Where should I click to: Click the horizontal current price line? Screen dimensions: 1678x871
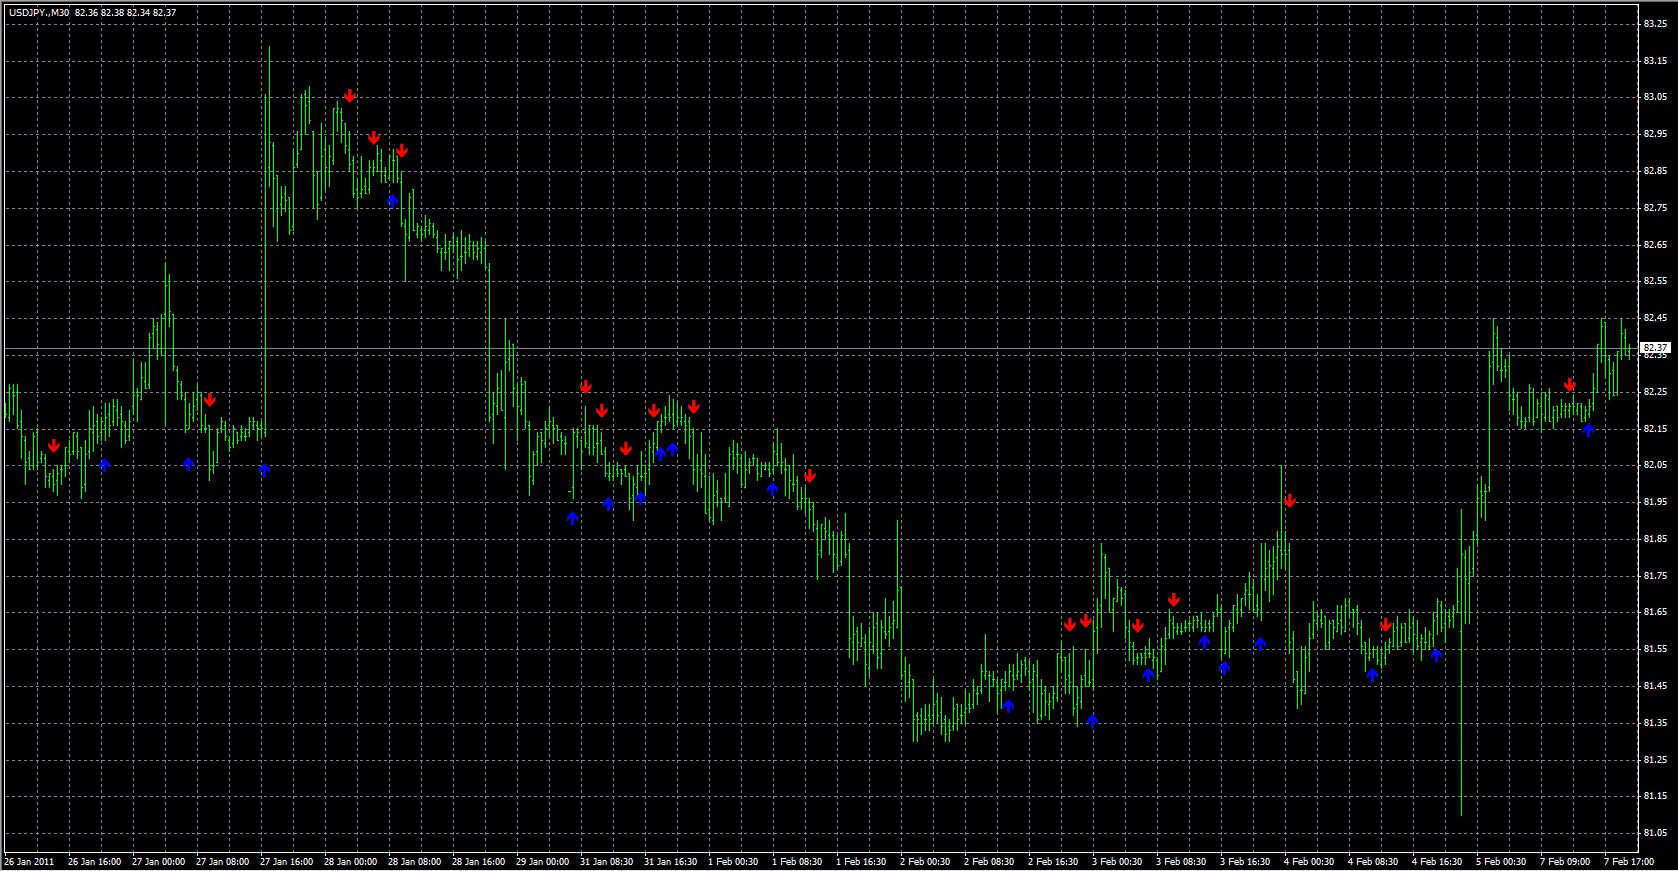pos(800,348)
